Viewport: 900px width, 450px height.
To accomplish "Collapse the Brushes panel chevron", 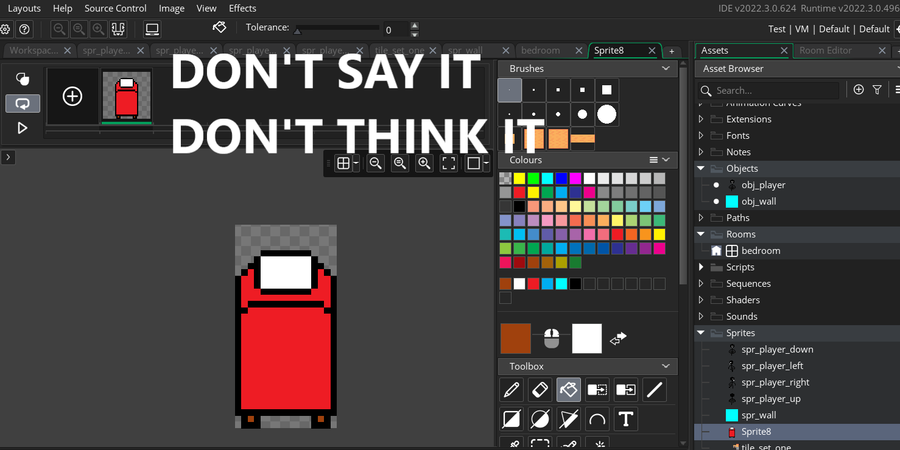I will coord(666,68).
